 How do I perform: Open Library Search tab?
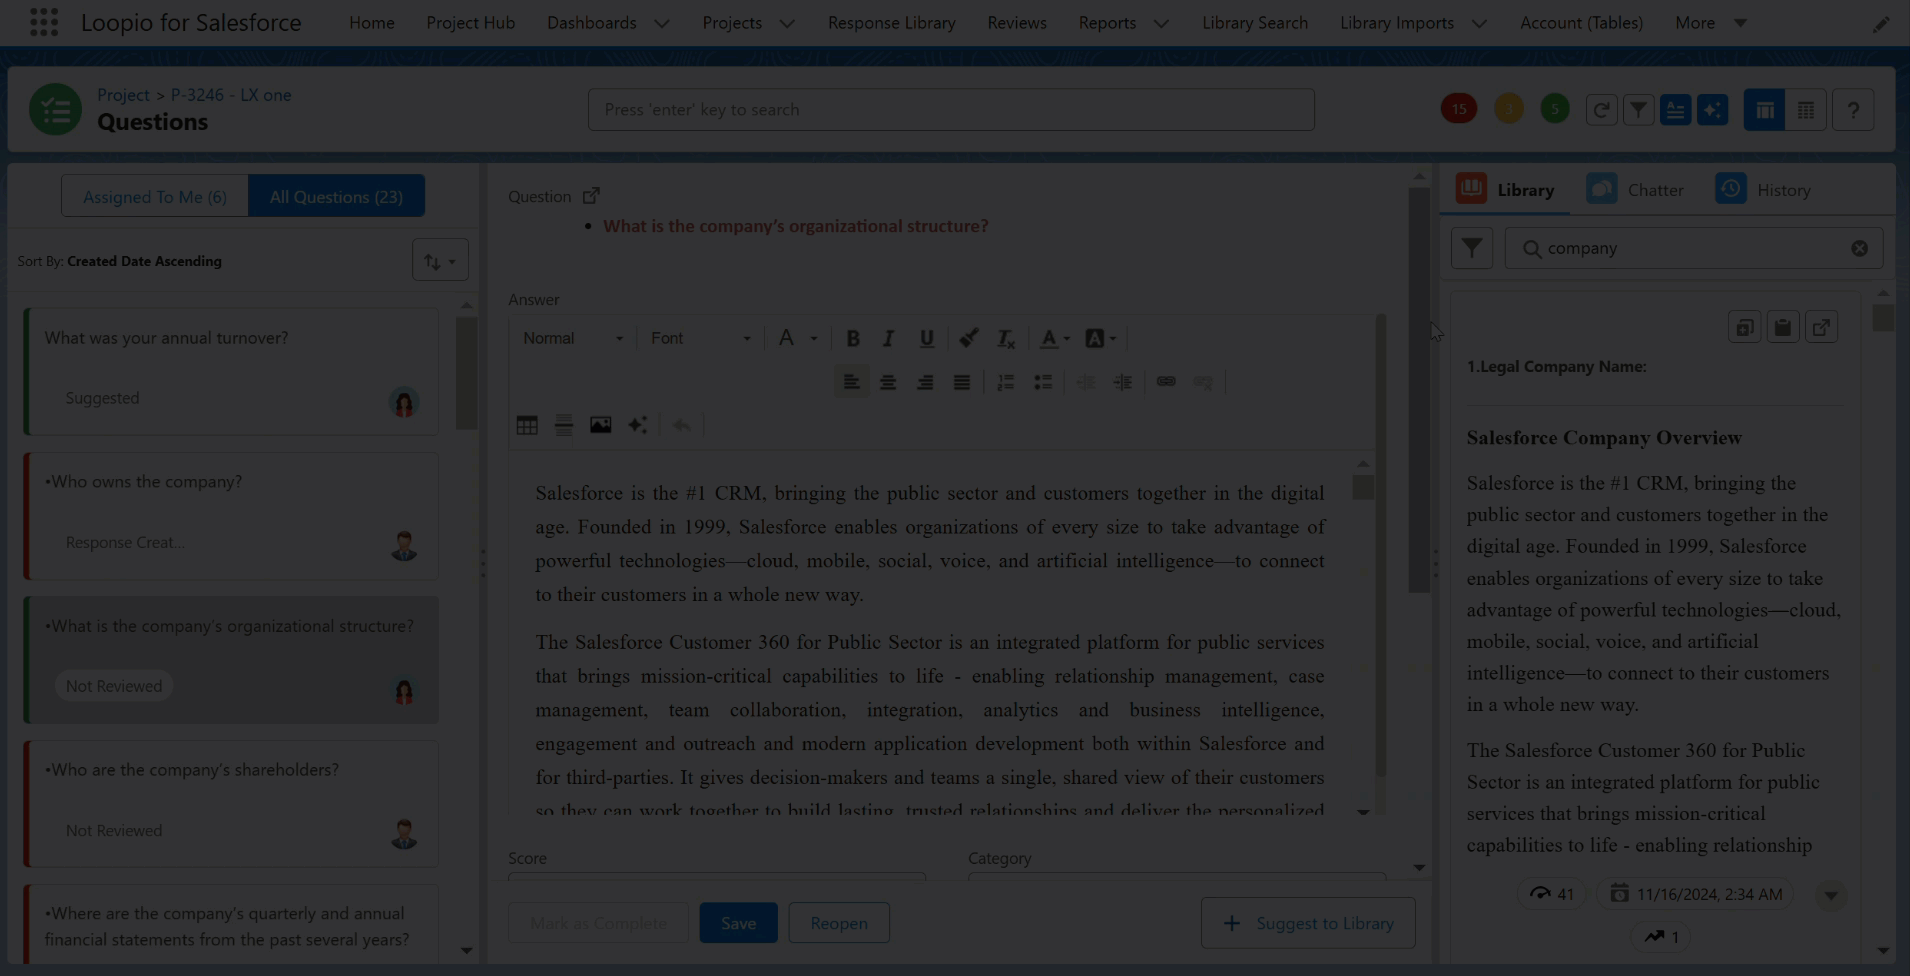pos(1254,23)
